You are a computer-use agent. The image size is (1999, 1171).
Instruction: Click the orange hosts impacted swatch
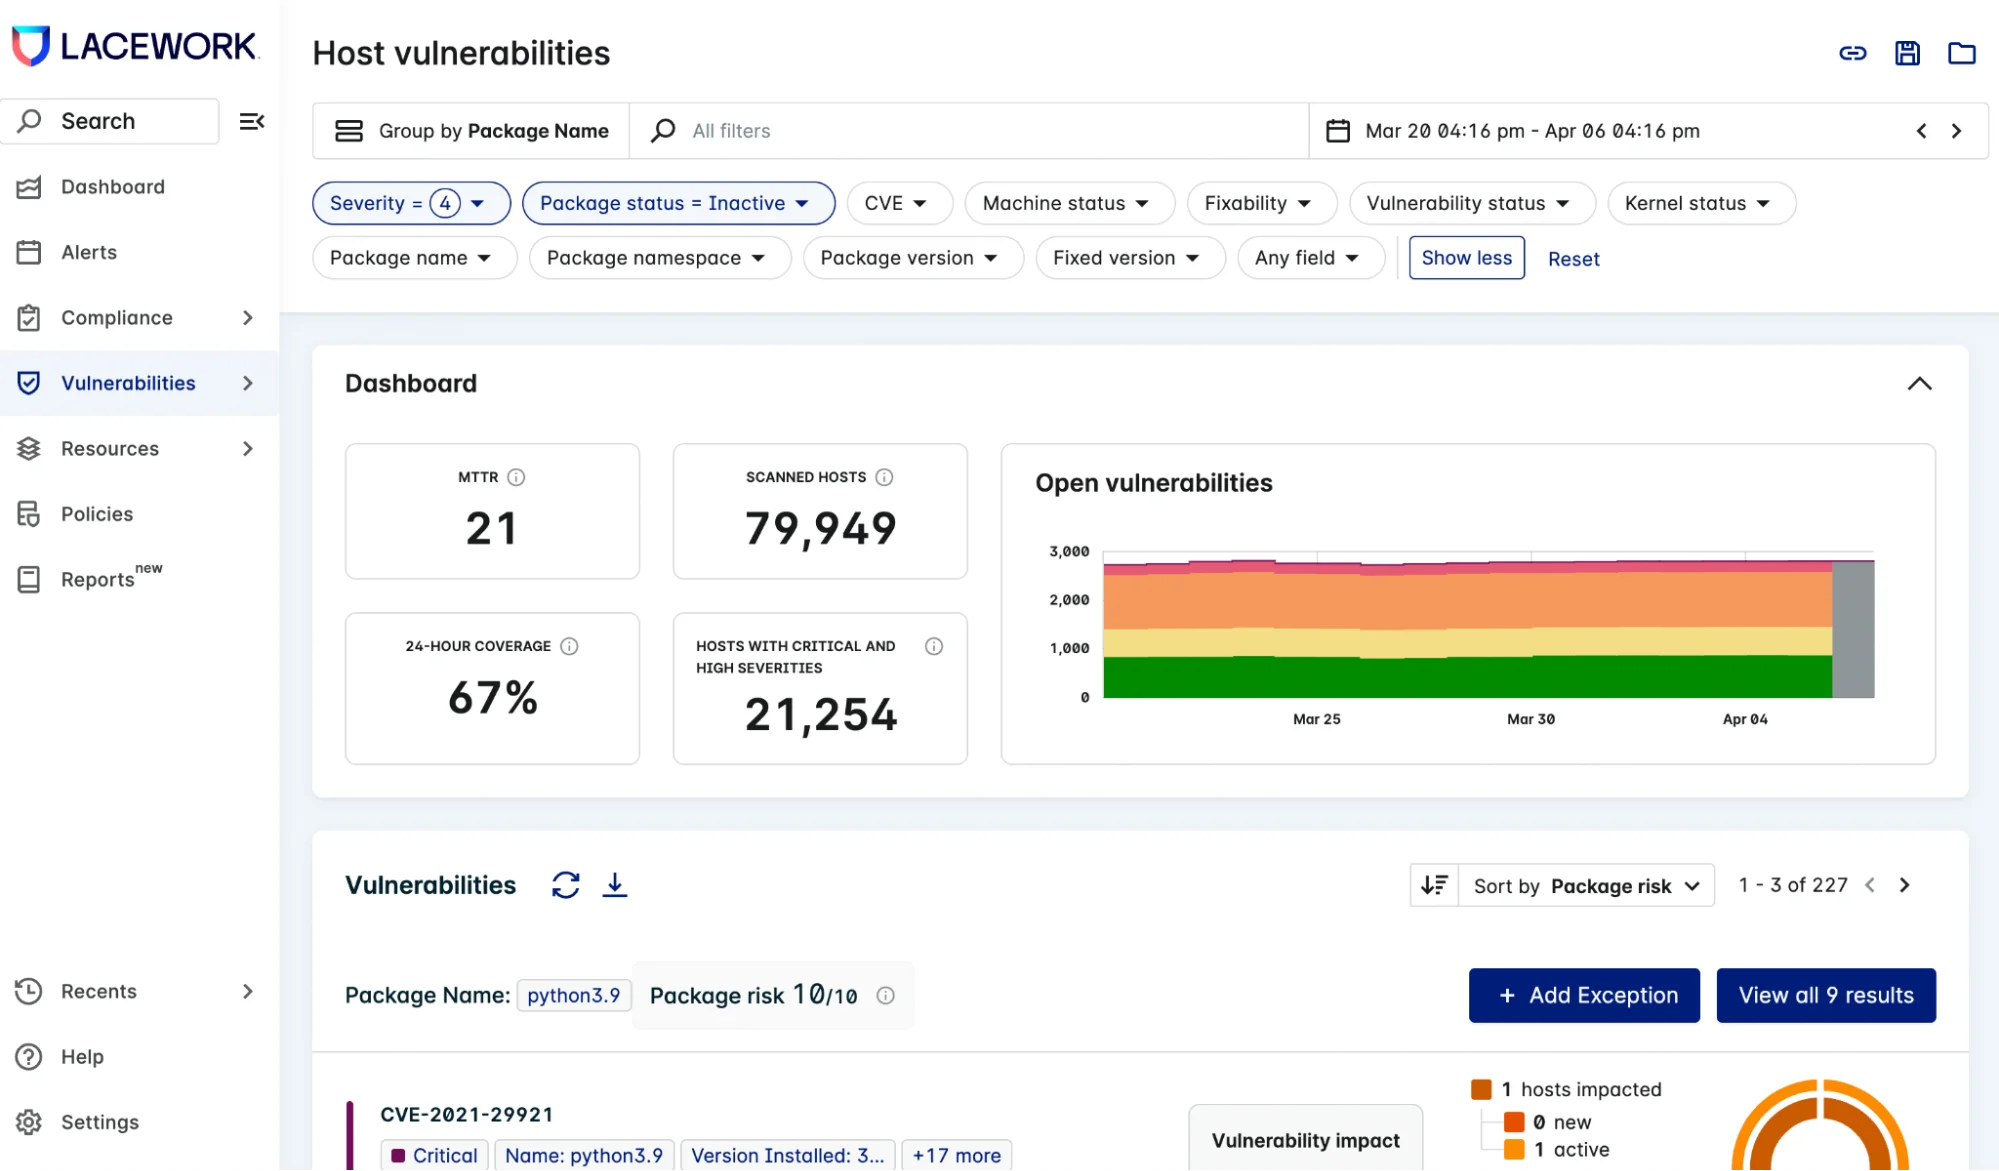click(1481, 1089)
